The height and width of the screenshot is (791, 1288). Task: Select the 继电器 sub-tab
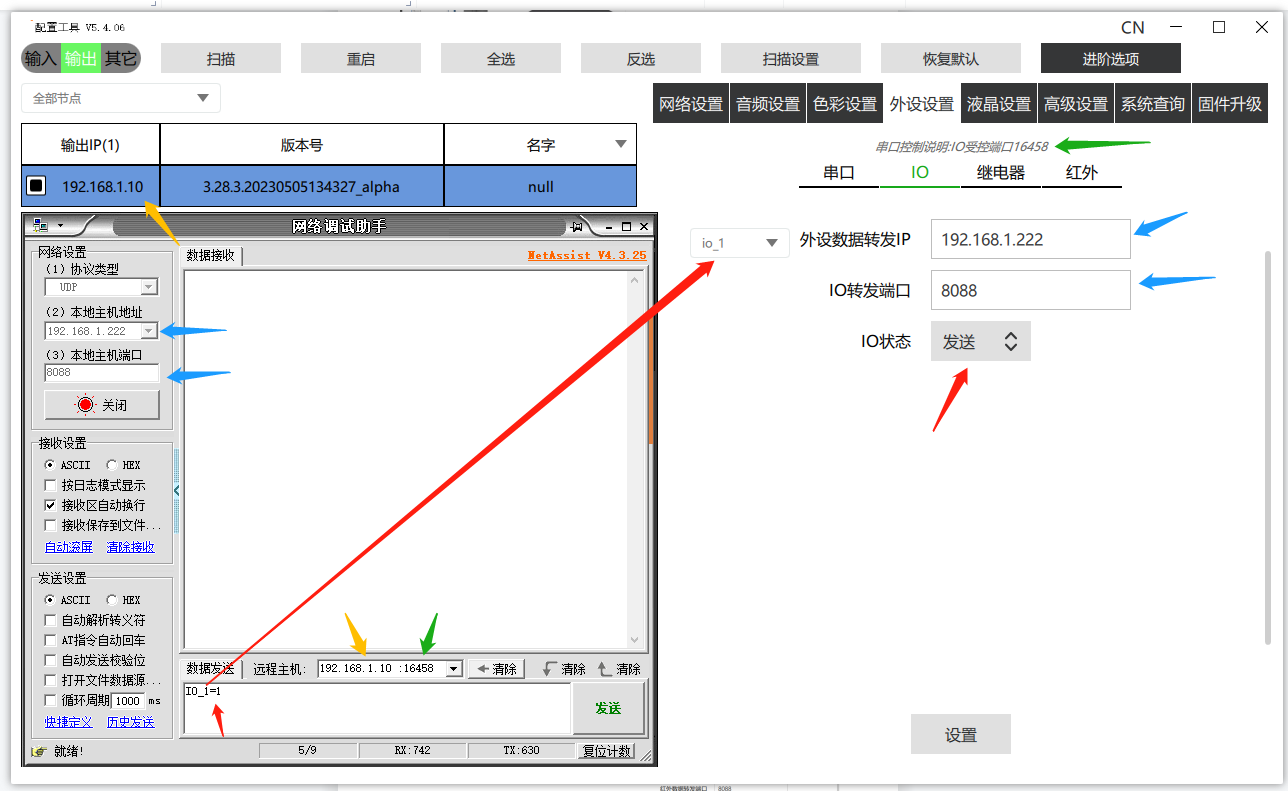coord(1000,172)
